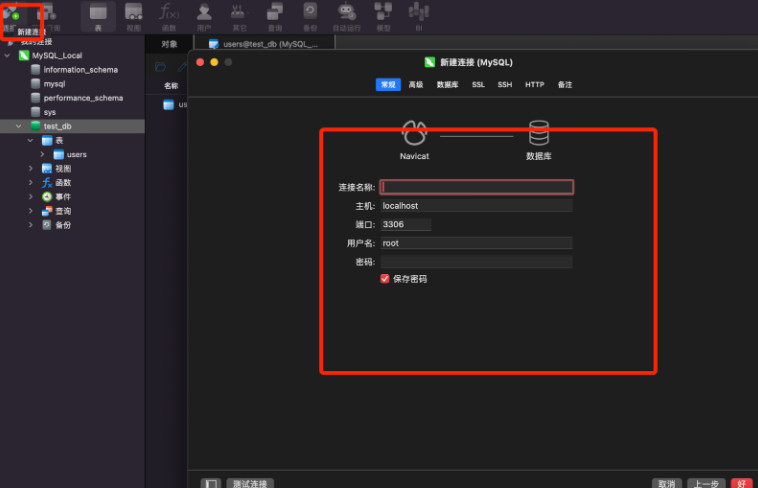Open the Function (函数) f(x) toolbar icon

[x=169, y=12]
